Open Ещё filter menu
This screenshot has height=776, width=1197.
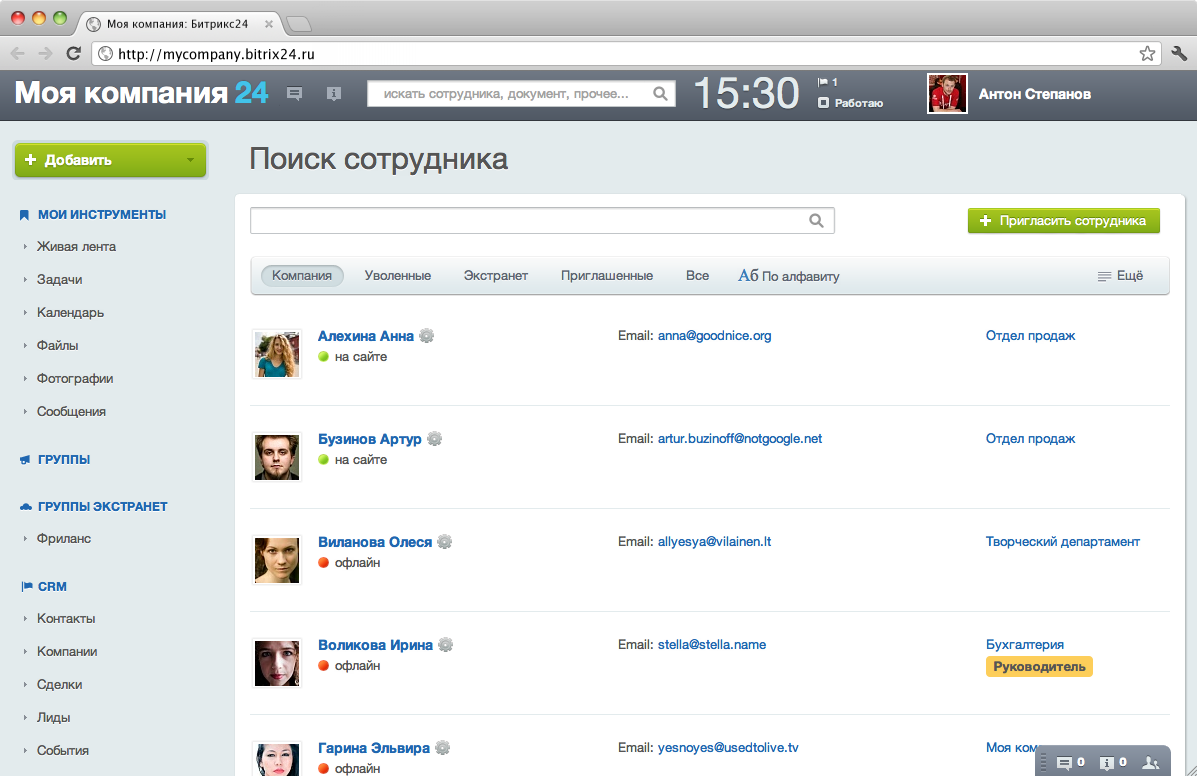[x=1120, y=275]
